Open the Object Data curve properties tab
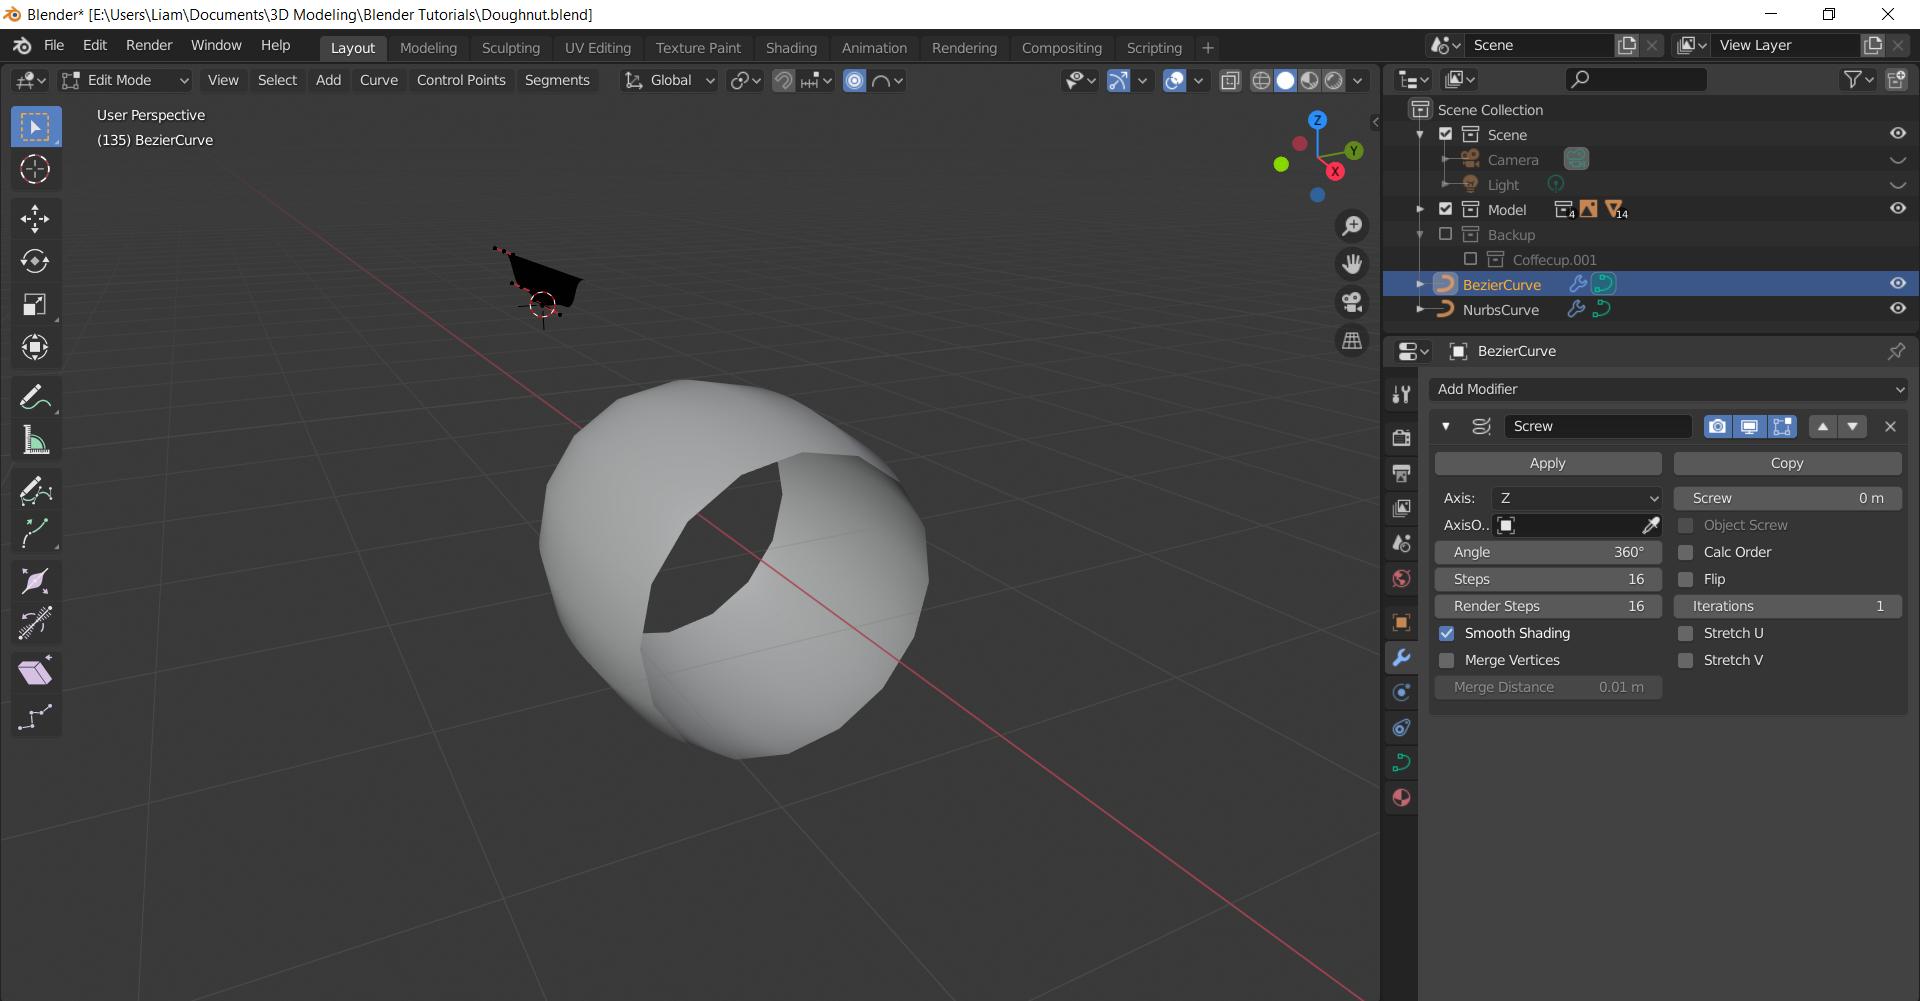 (1401, 762)
